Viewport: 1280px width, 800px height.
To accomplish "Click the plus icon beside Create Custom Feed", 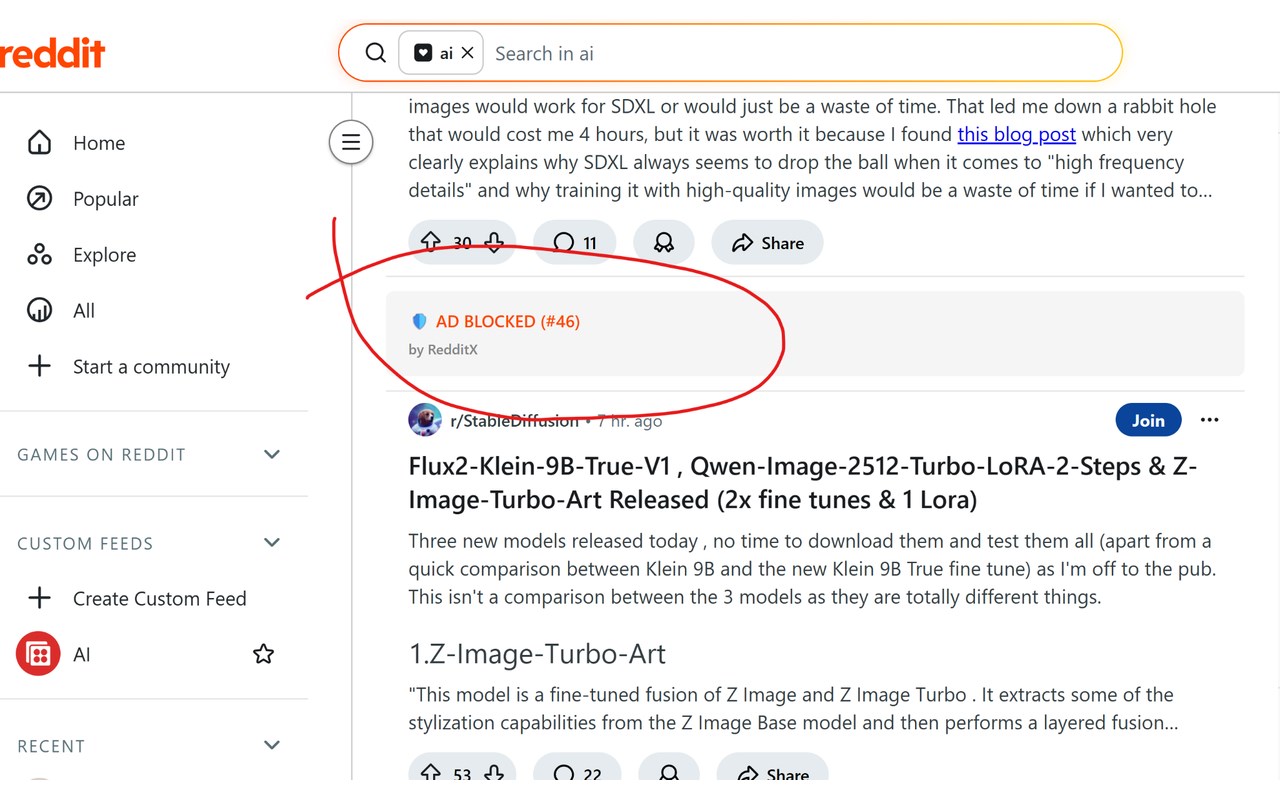I will point(39,599).
